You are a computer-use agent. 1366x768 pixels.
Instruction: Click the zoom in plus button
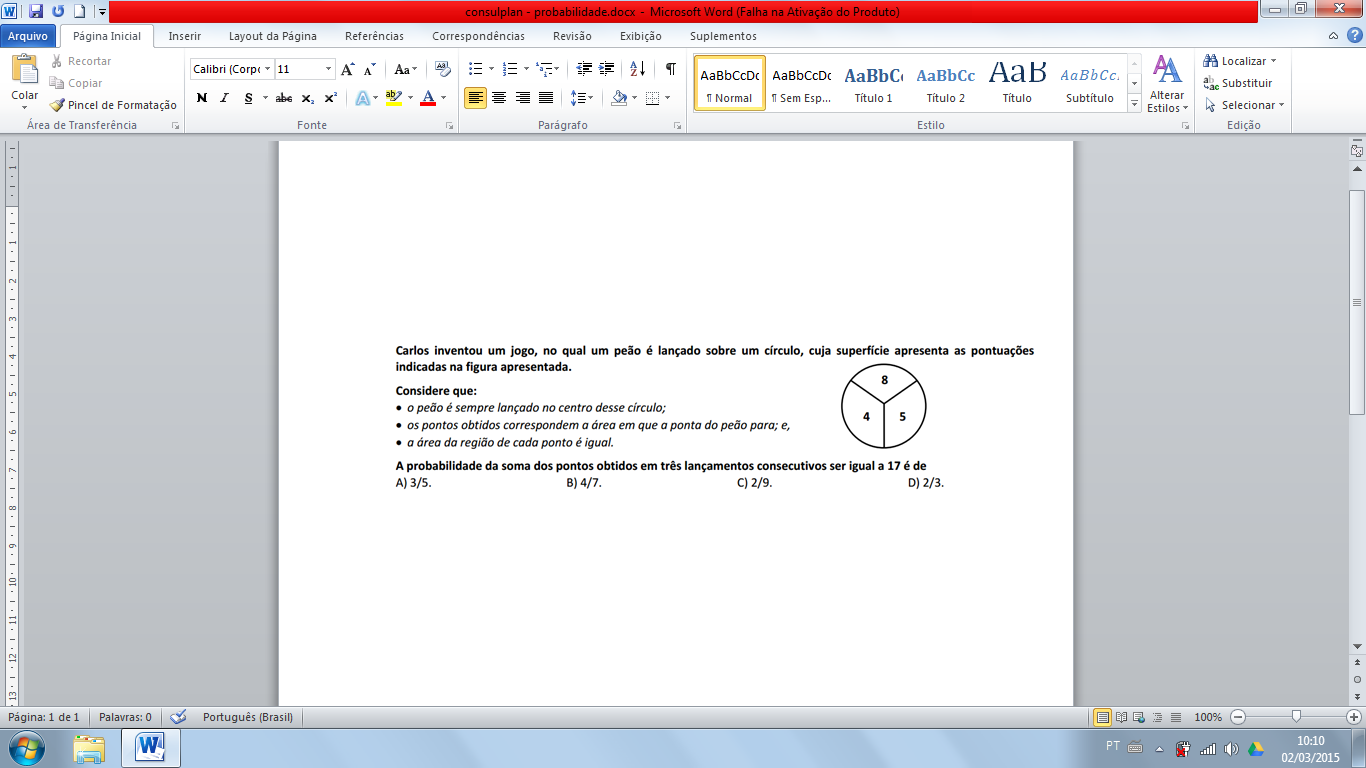[x=1354, y=717]
